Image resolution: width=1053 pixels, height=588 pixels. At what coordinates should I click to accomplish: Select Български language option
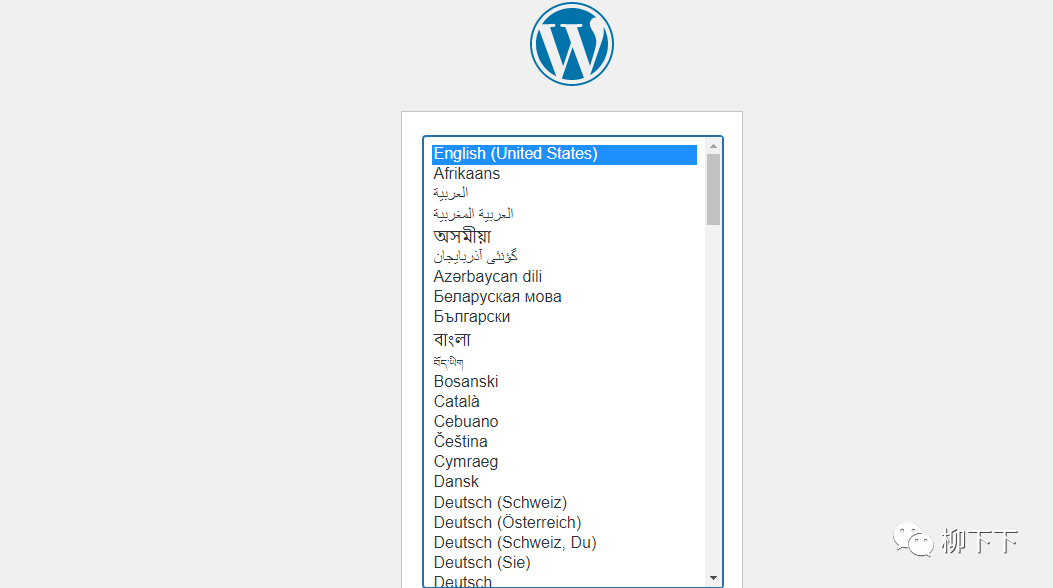click(x=472, y=317)
